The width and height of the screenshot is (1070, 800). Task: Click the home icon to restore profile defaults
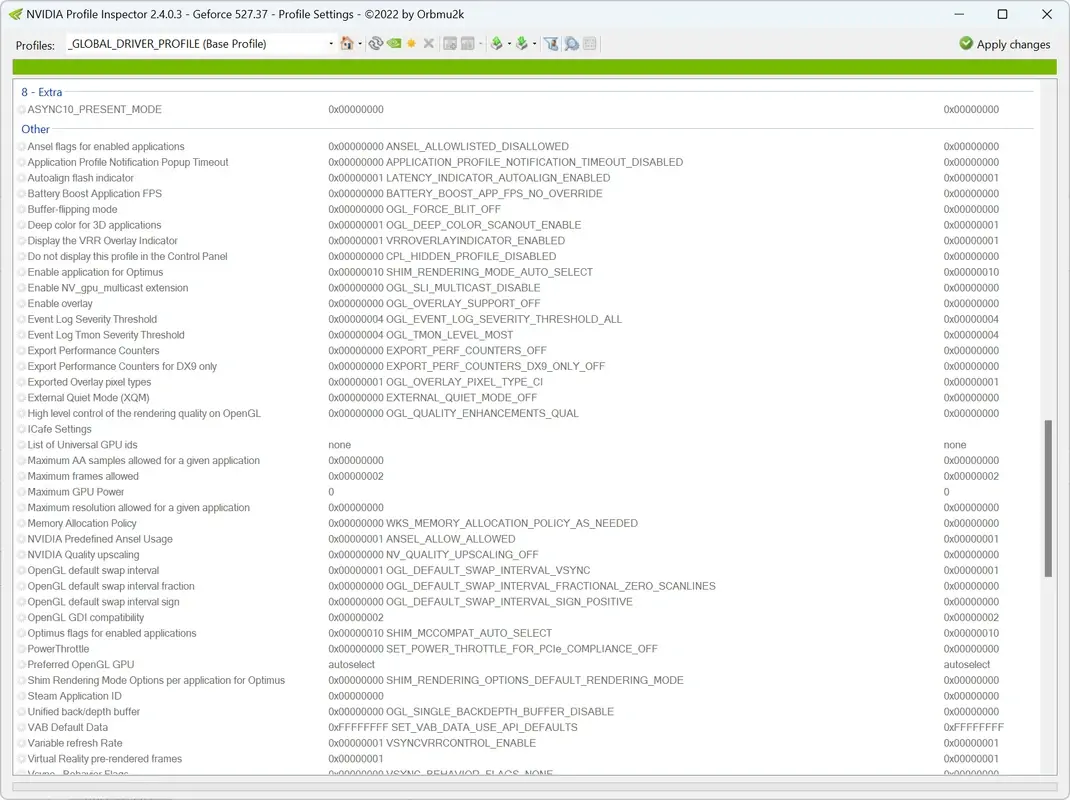[x=348, y=43]
